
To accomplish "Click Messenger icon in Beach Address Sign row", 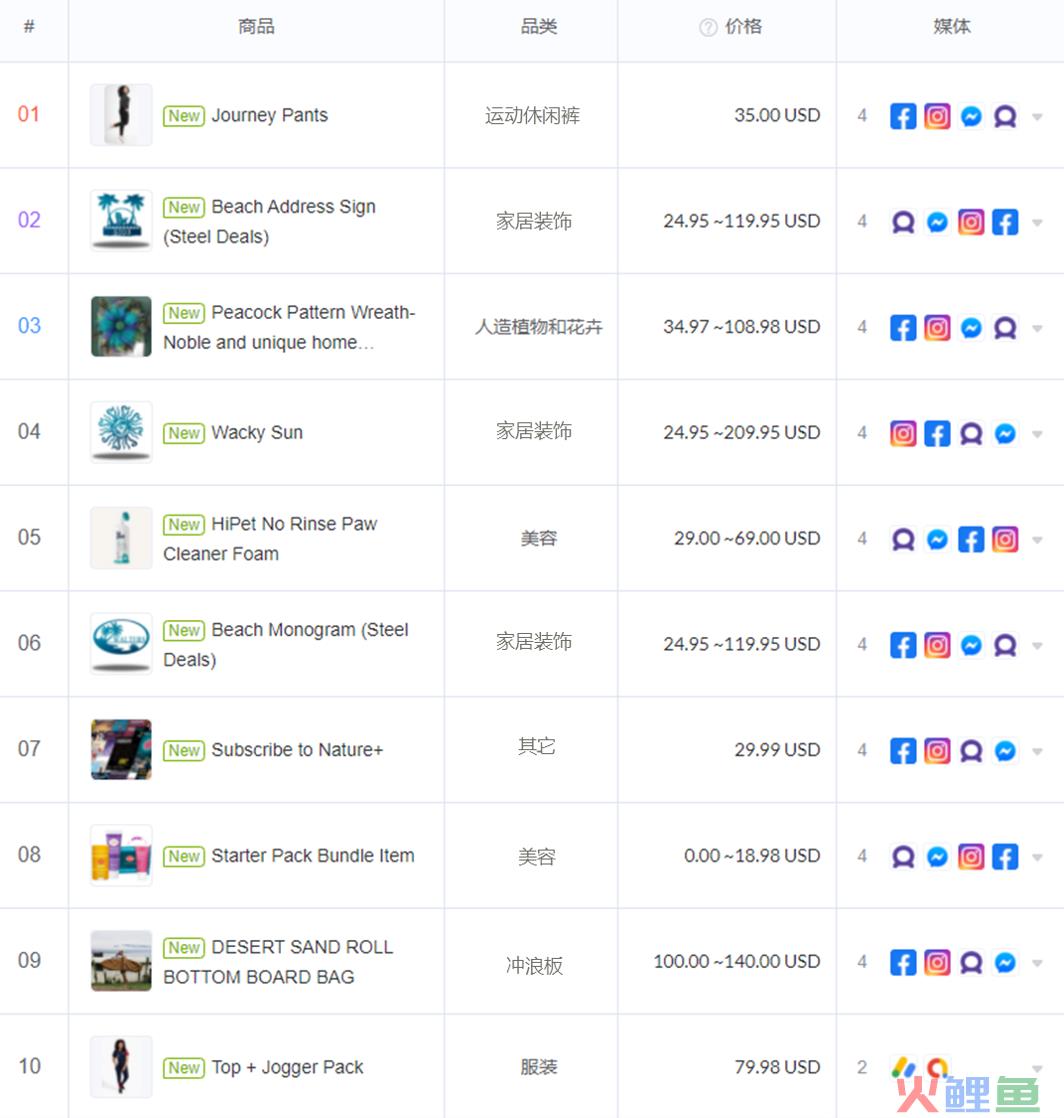I will [937, 222].
